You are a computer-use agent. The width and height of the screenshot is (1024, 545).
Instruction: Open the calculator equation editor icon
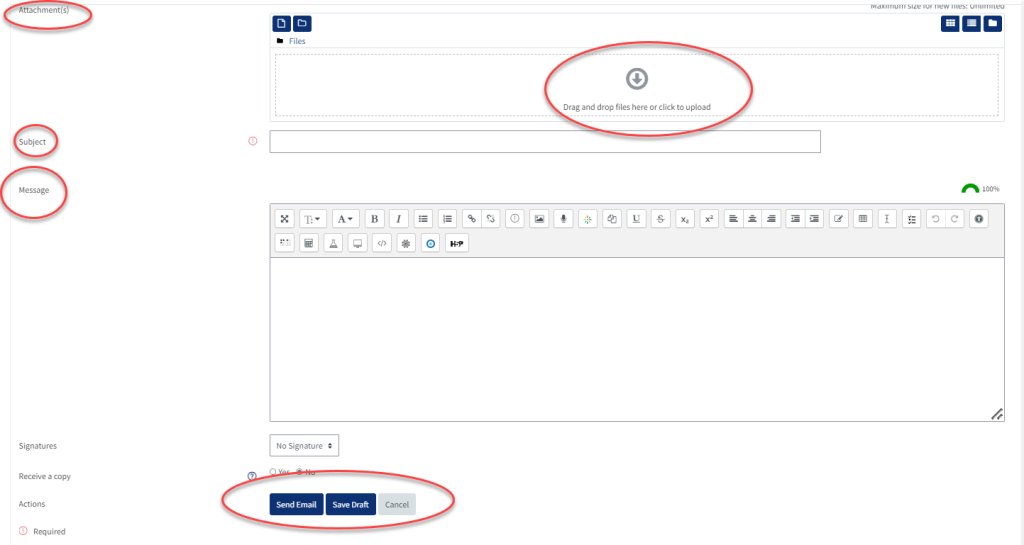(x=309, y=243)
